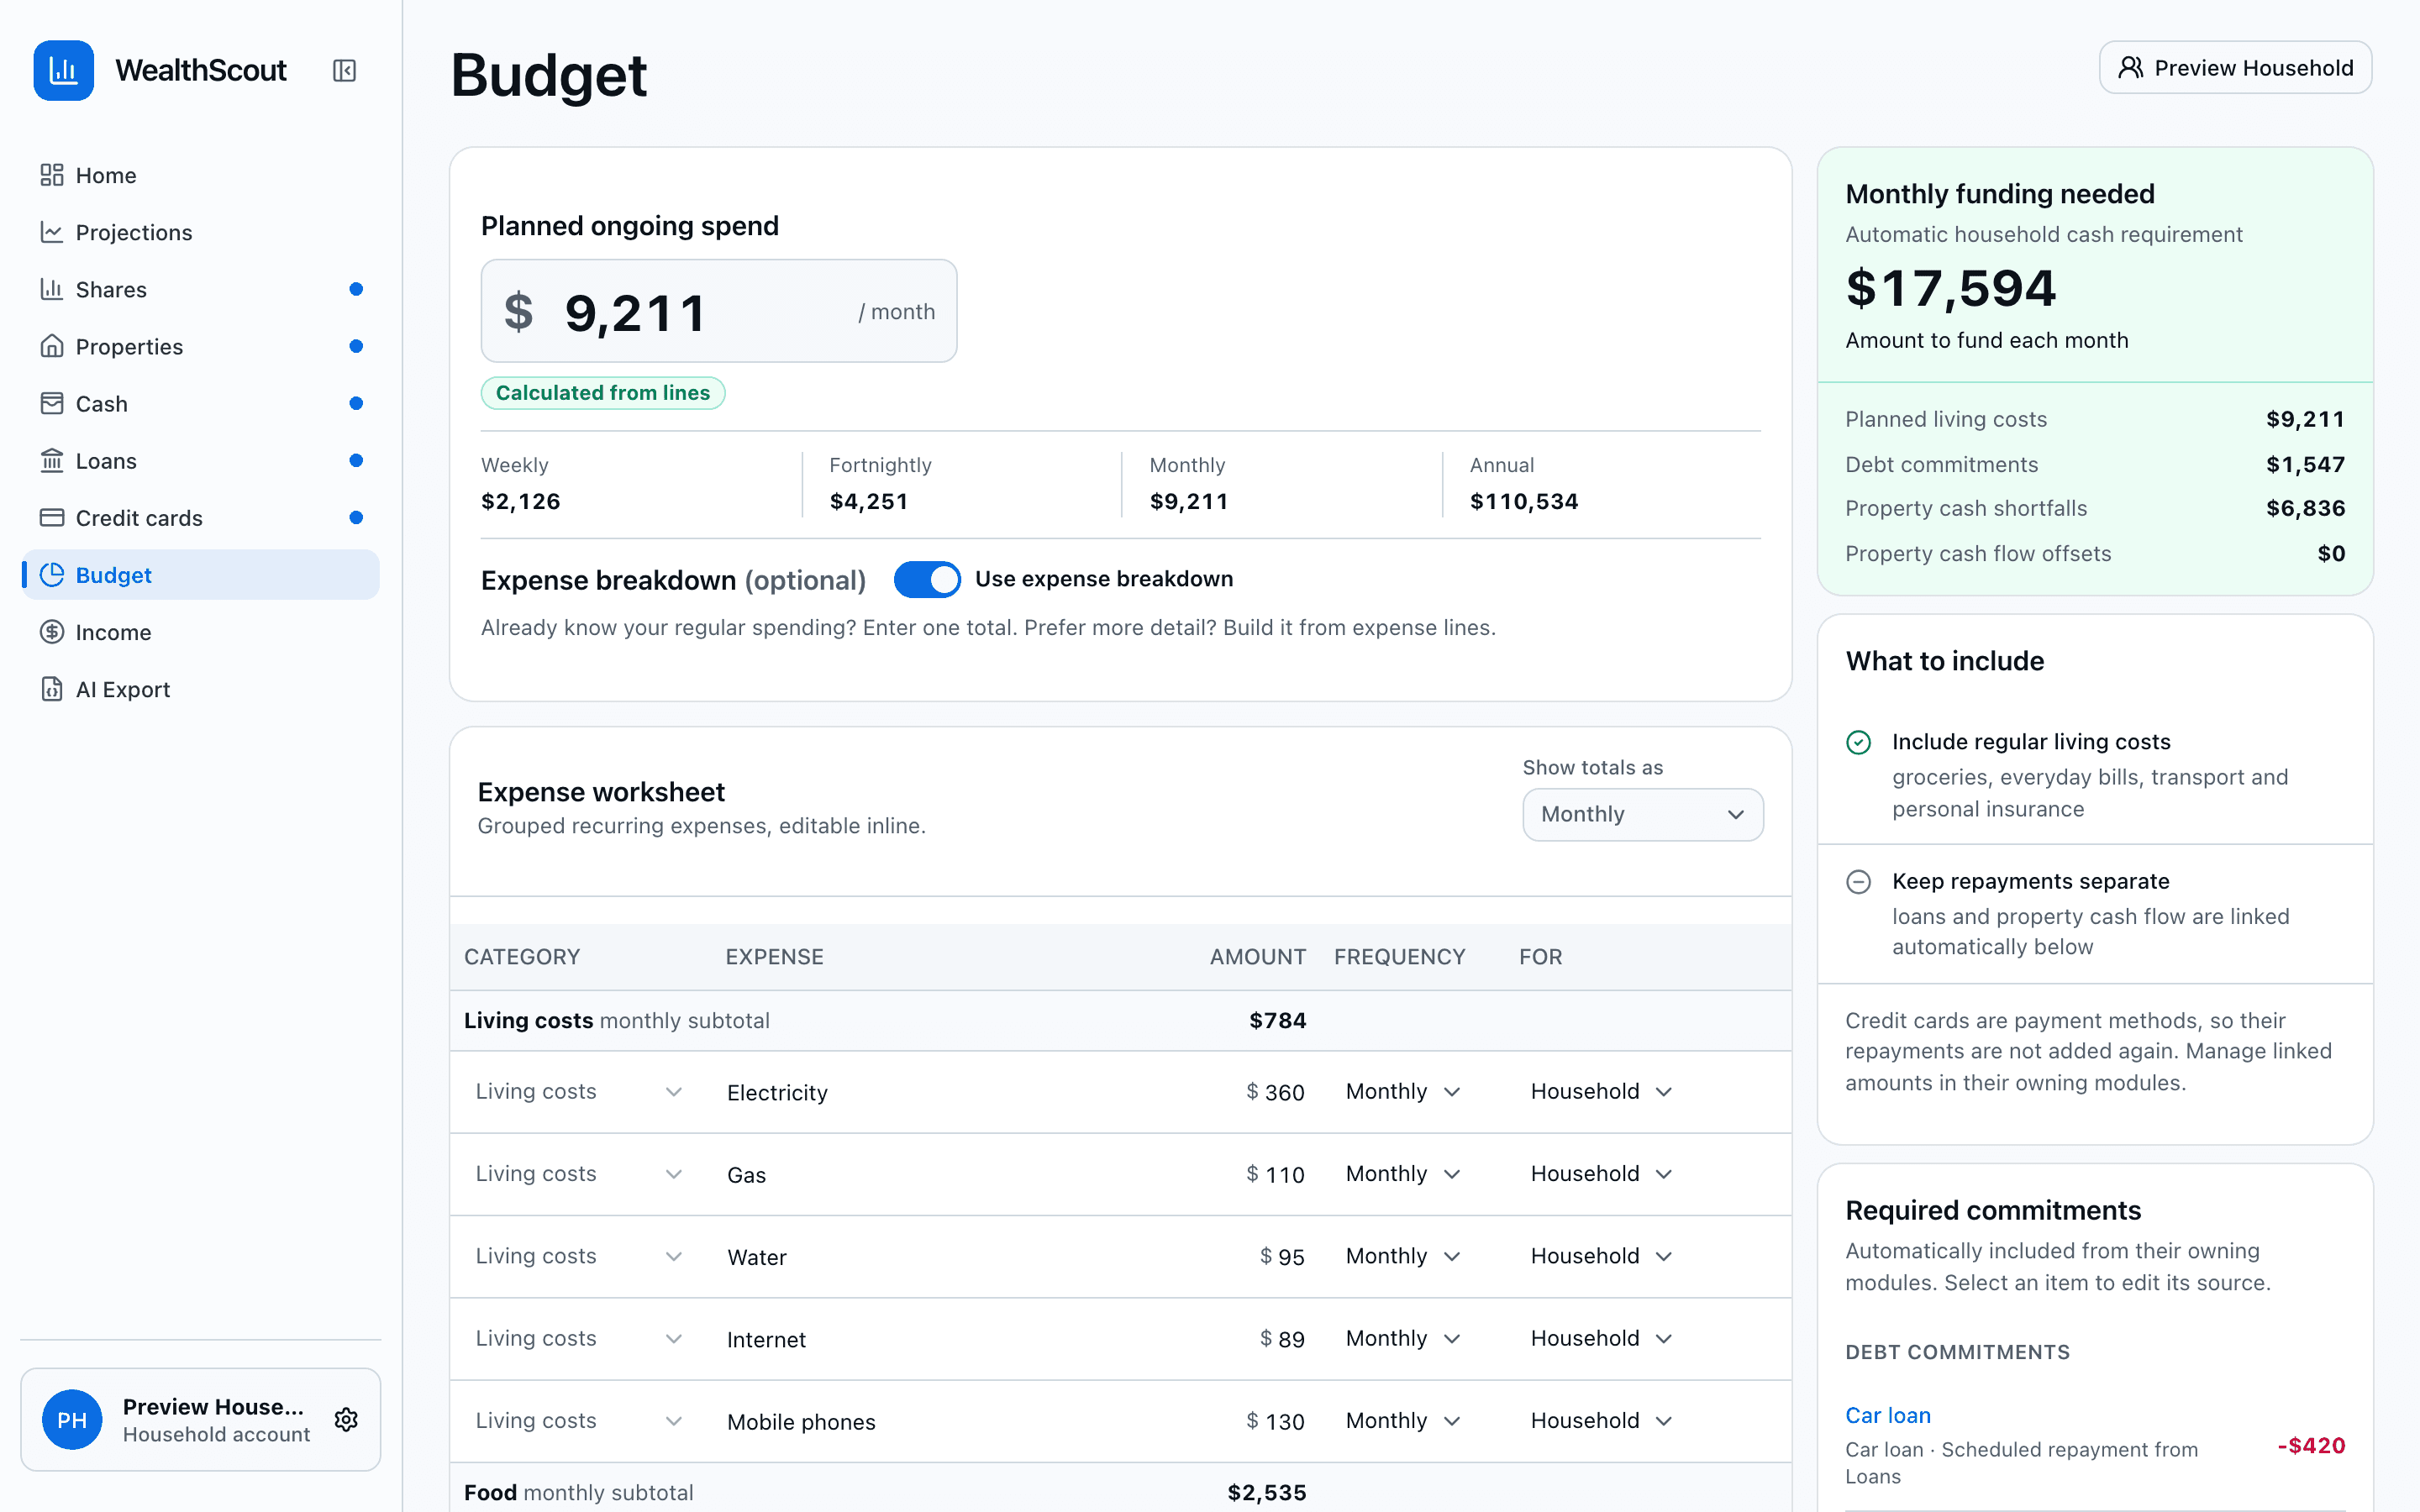Click the Budget pie chart icon

(x=52, y=575)
